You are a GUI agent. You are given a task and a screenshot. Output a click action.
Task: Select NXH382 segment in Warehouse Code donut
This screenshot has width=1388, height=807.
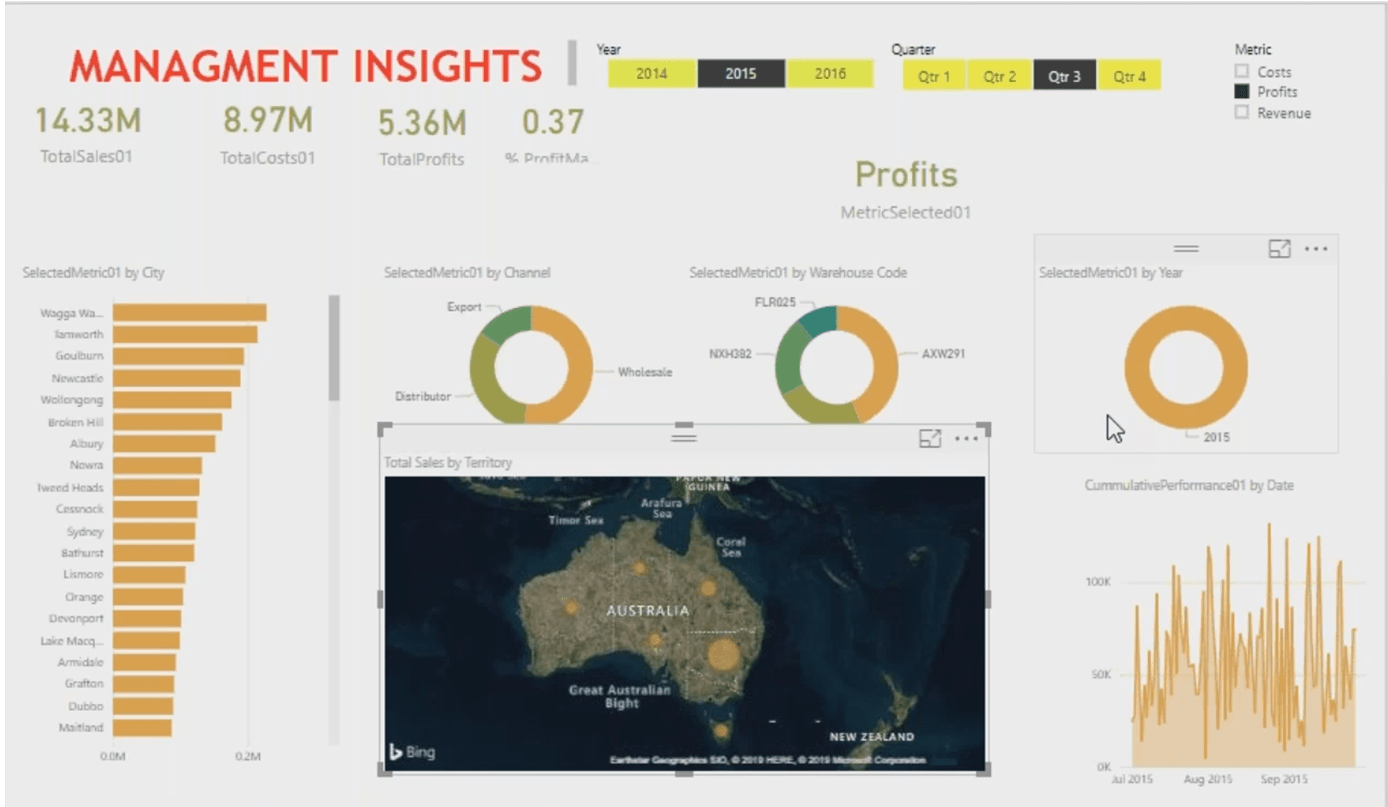(x=790, y=360)
